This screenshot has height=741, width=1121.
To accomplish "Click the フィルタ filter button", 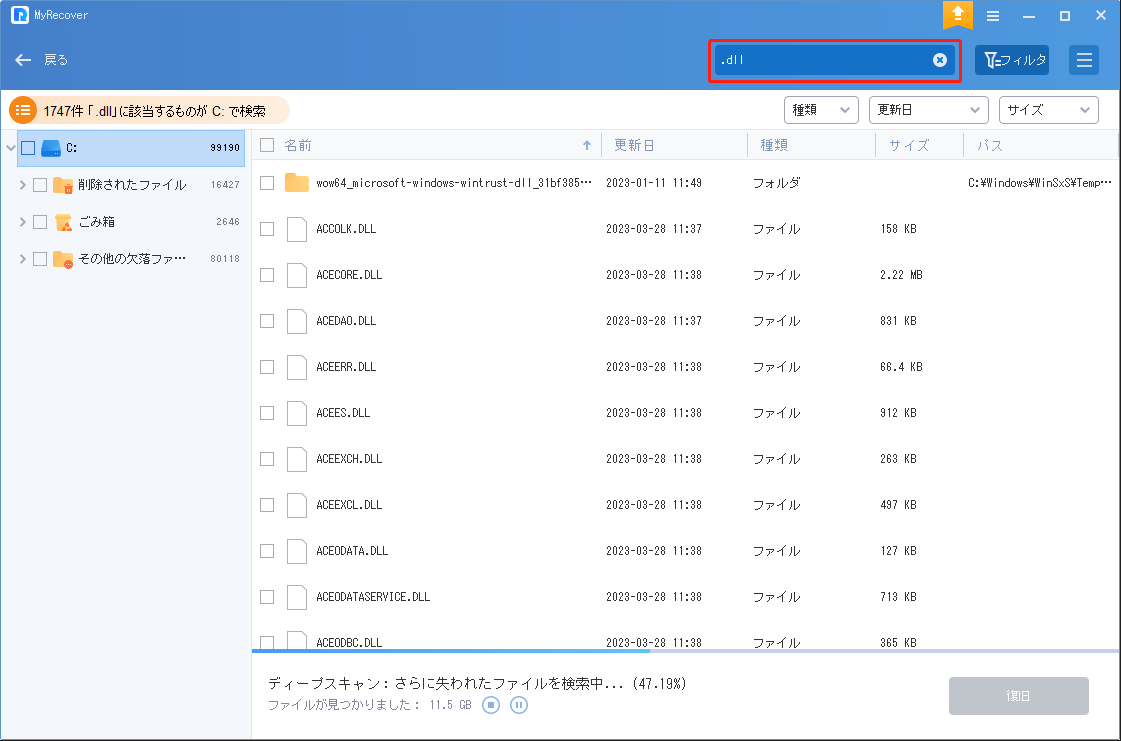I will pos(1012,60).
